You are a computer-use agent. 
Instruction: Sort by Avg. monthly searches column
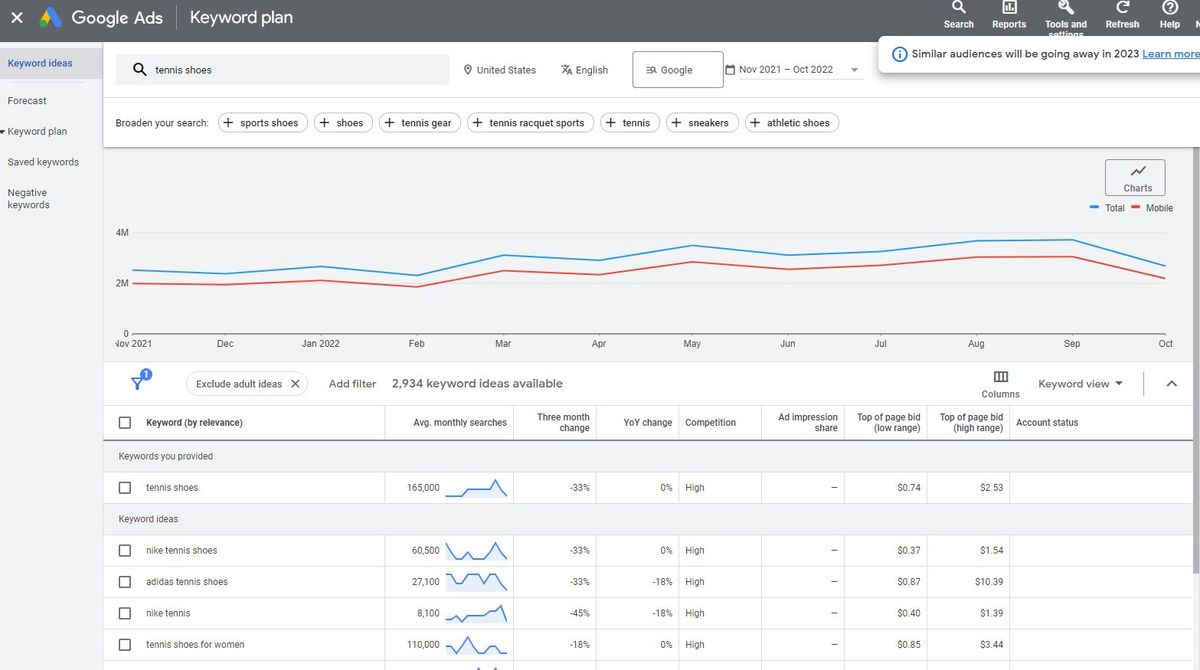click(460, 423)
